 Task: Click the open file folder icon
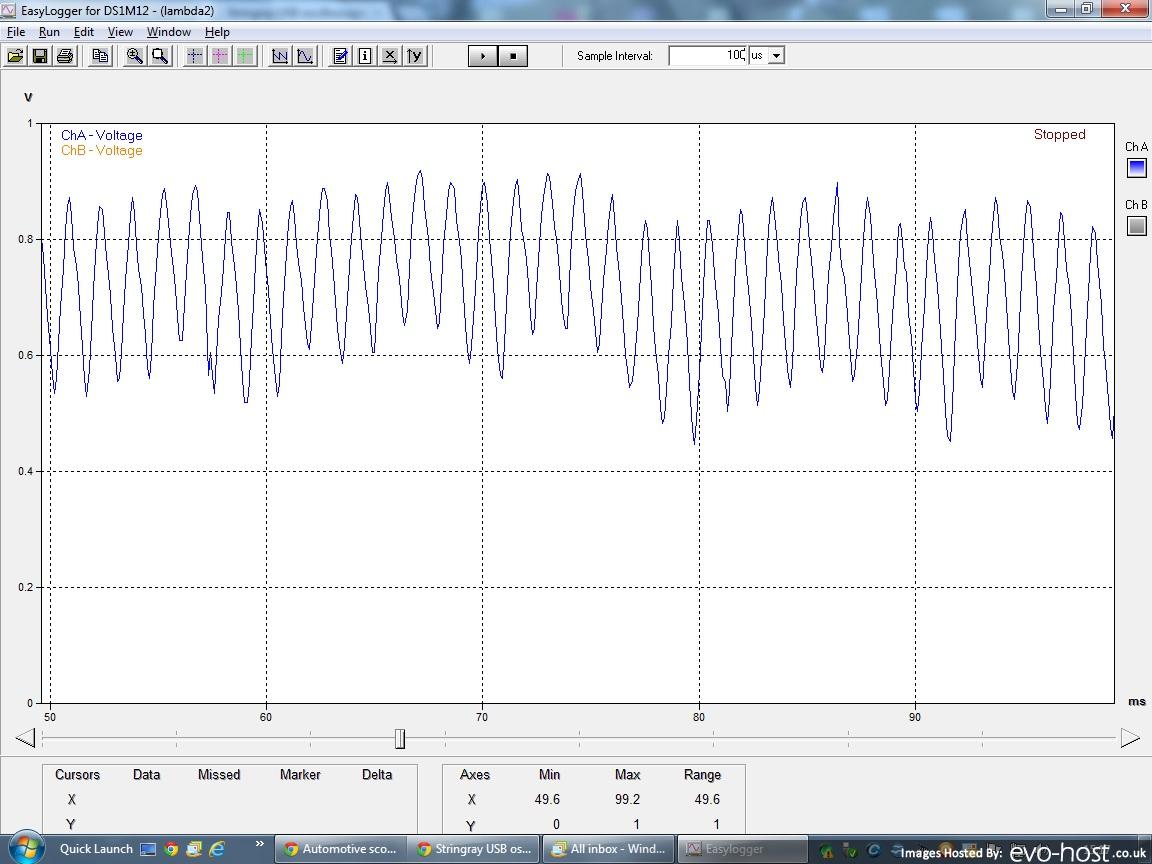15,56
